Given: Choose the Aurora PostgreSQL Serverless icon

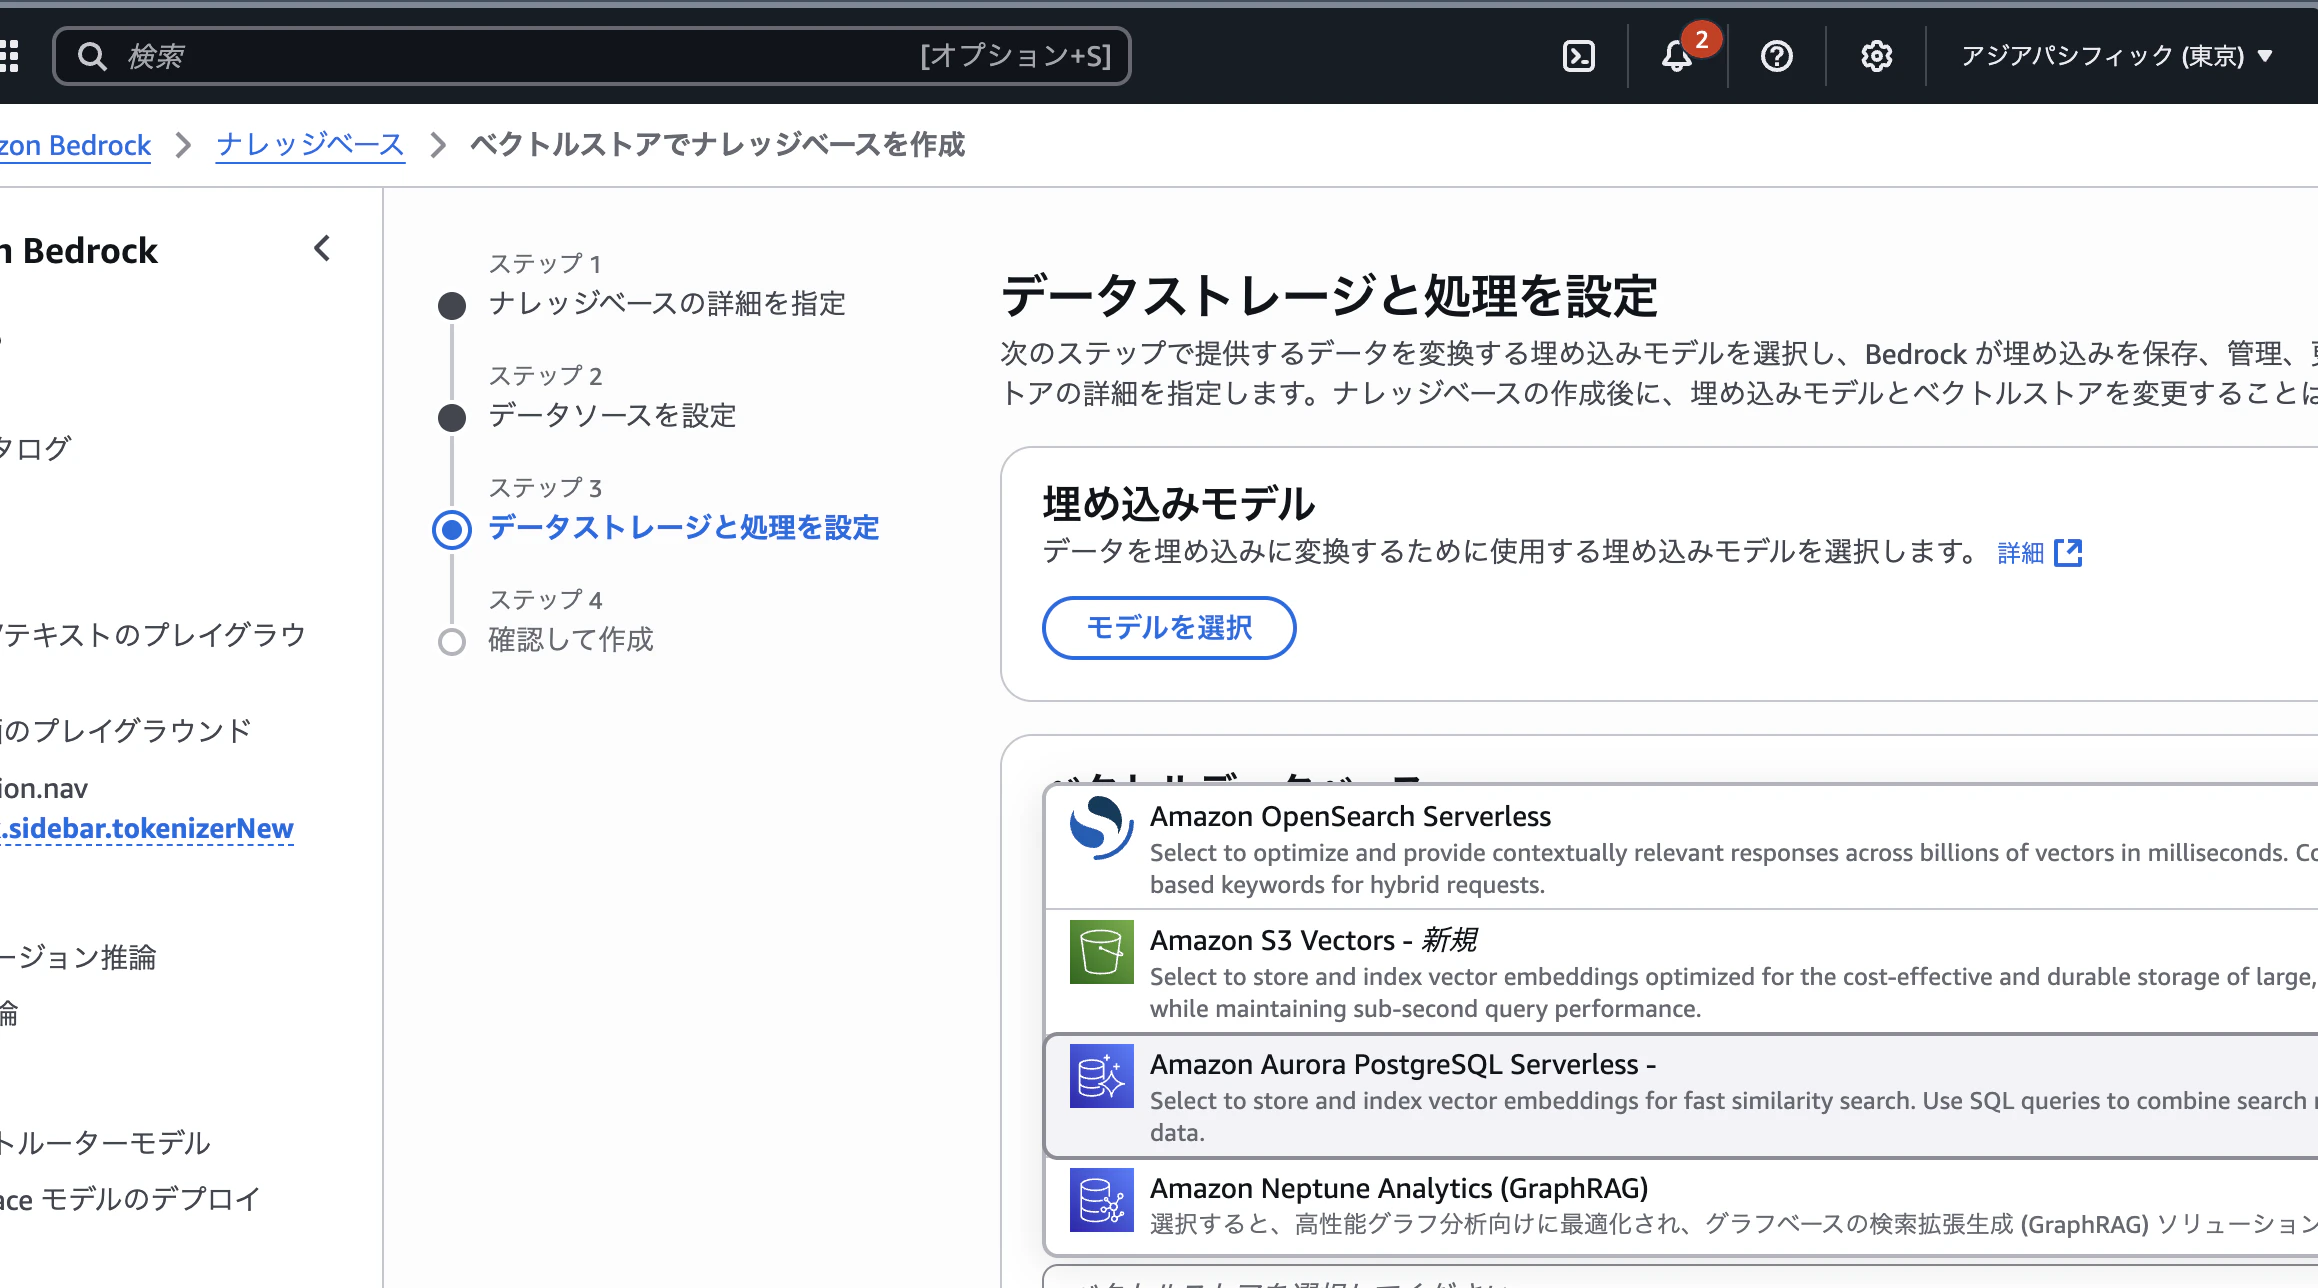Looking at the screenshot, I should (x=1101, y=1076).
